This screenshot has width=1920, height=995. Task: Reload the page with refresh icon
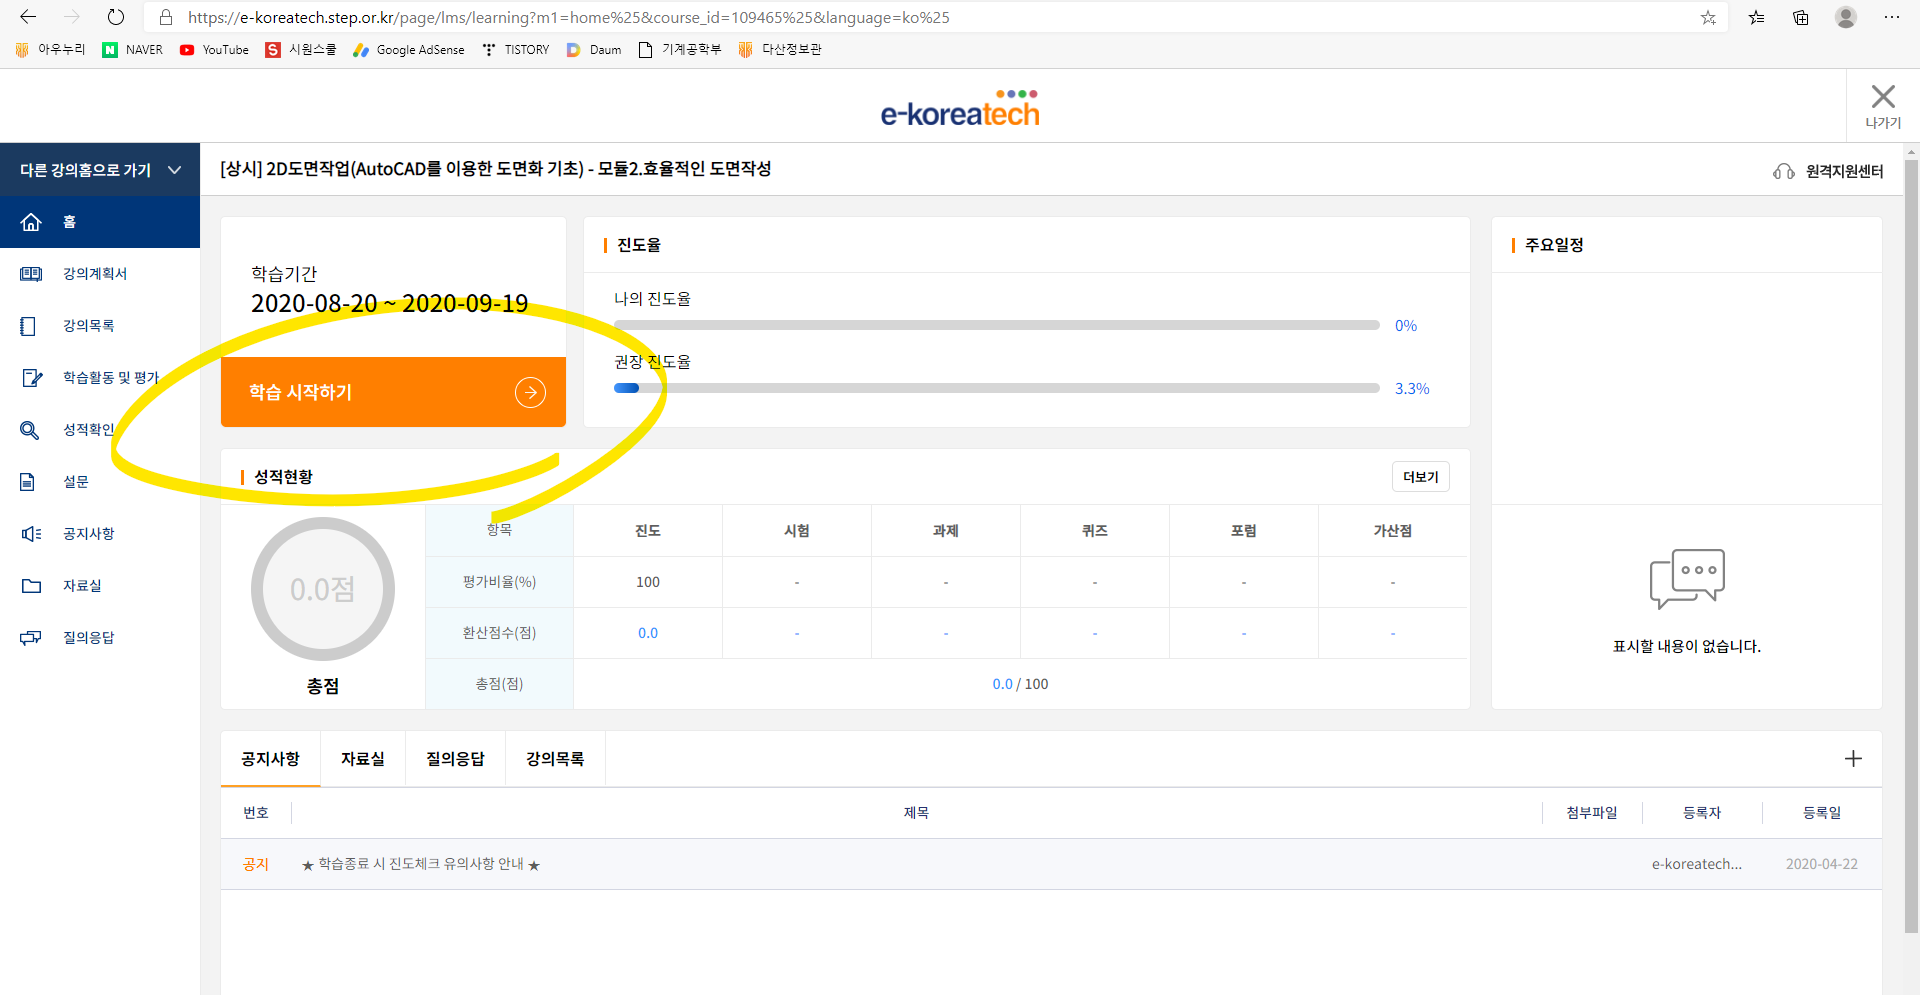click(x=116, y=17)
